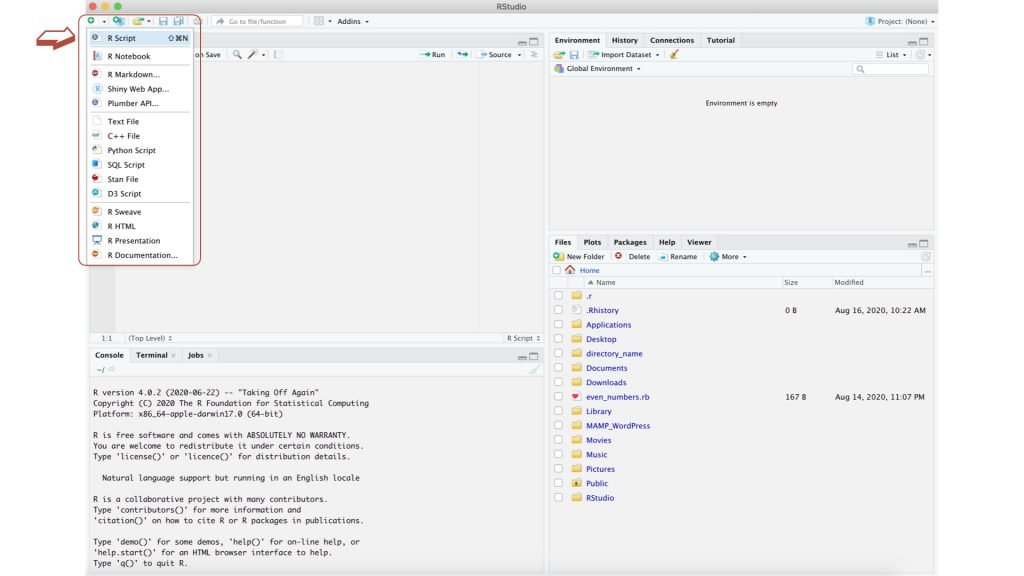Click the New Folder icon in Files pane
Viewport: 1024px width, 576px height.
pos(559,257)
